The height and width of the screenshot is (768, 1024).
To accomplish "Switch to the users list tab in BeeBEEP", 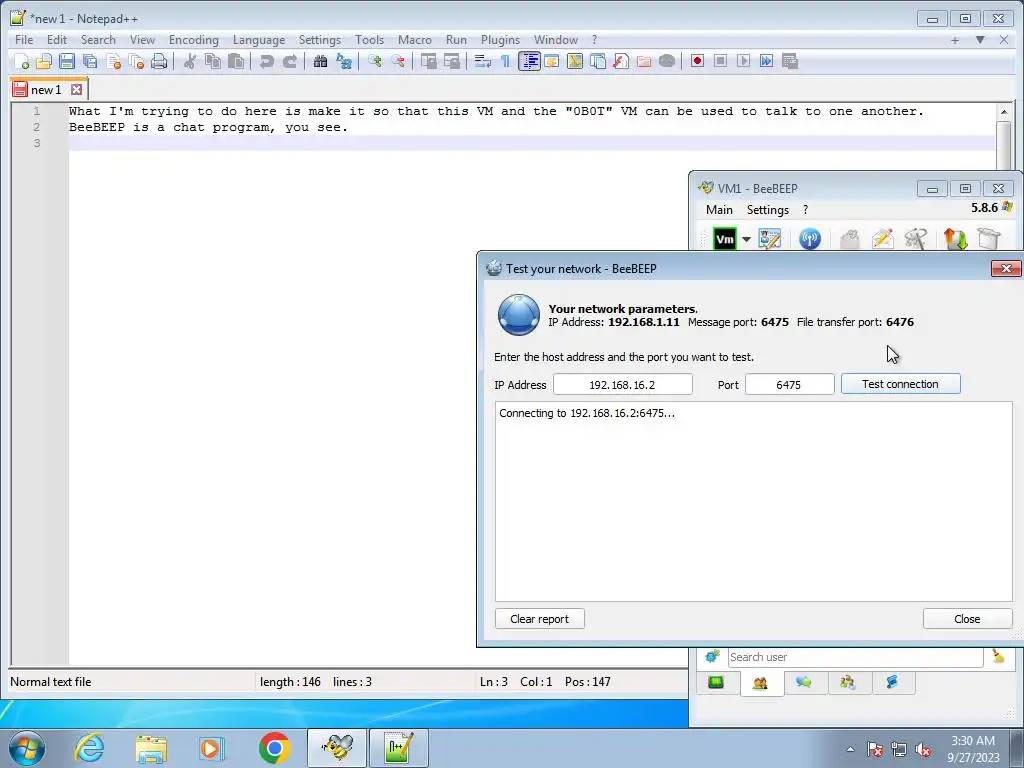I will pos(760,683).
